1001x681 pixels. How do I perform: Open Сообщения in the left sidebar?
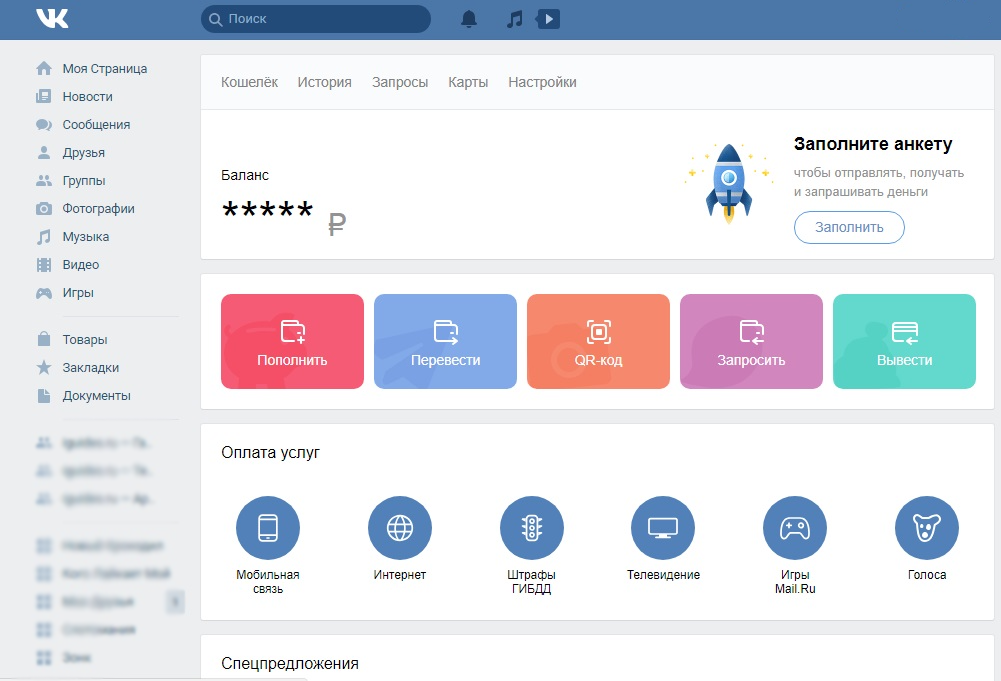tap(96, 125)
